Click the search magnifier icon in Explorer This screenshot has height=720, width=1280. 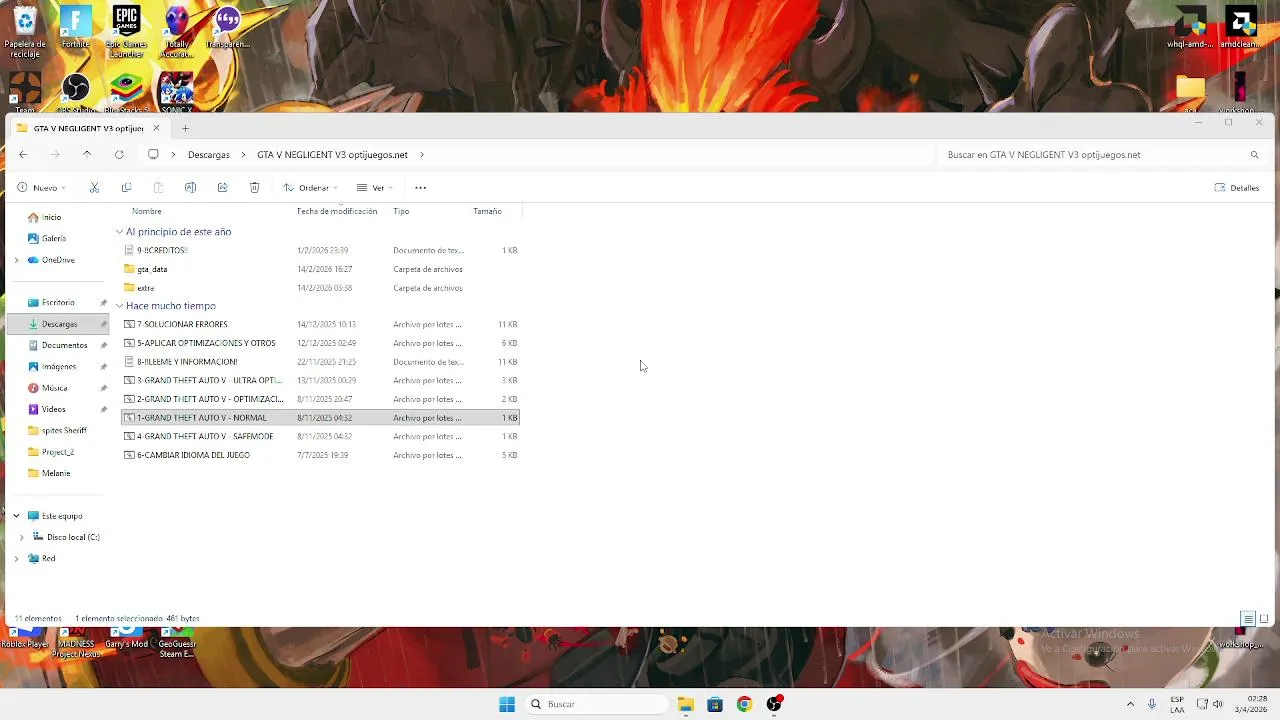pos(1254,155)
